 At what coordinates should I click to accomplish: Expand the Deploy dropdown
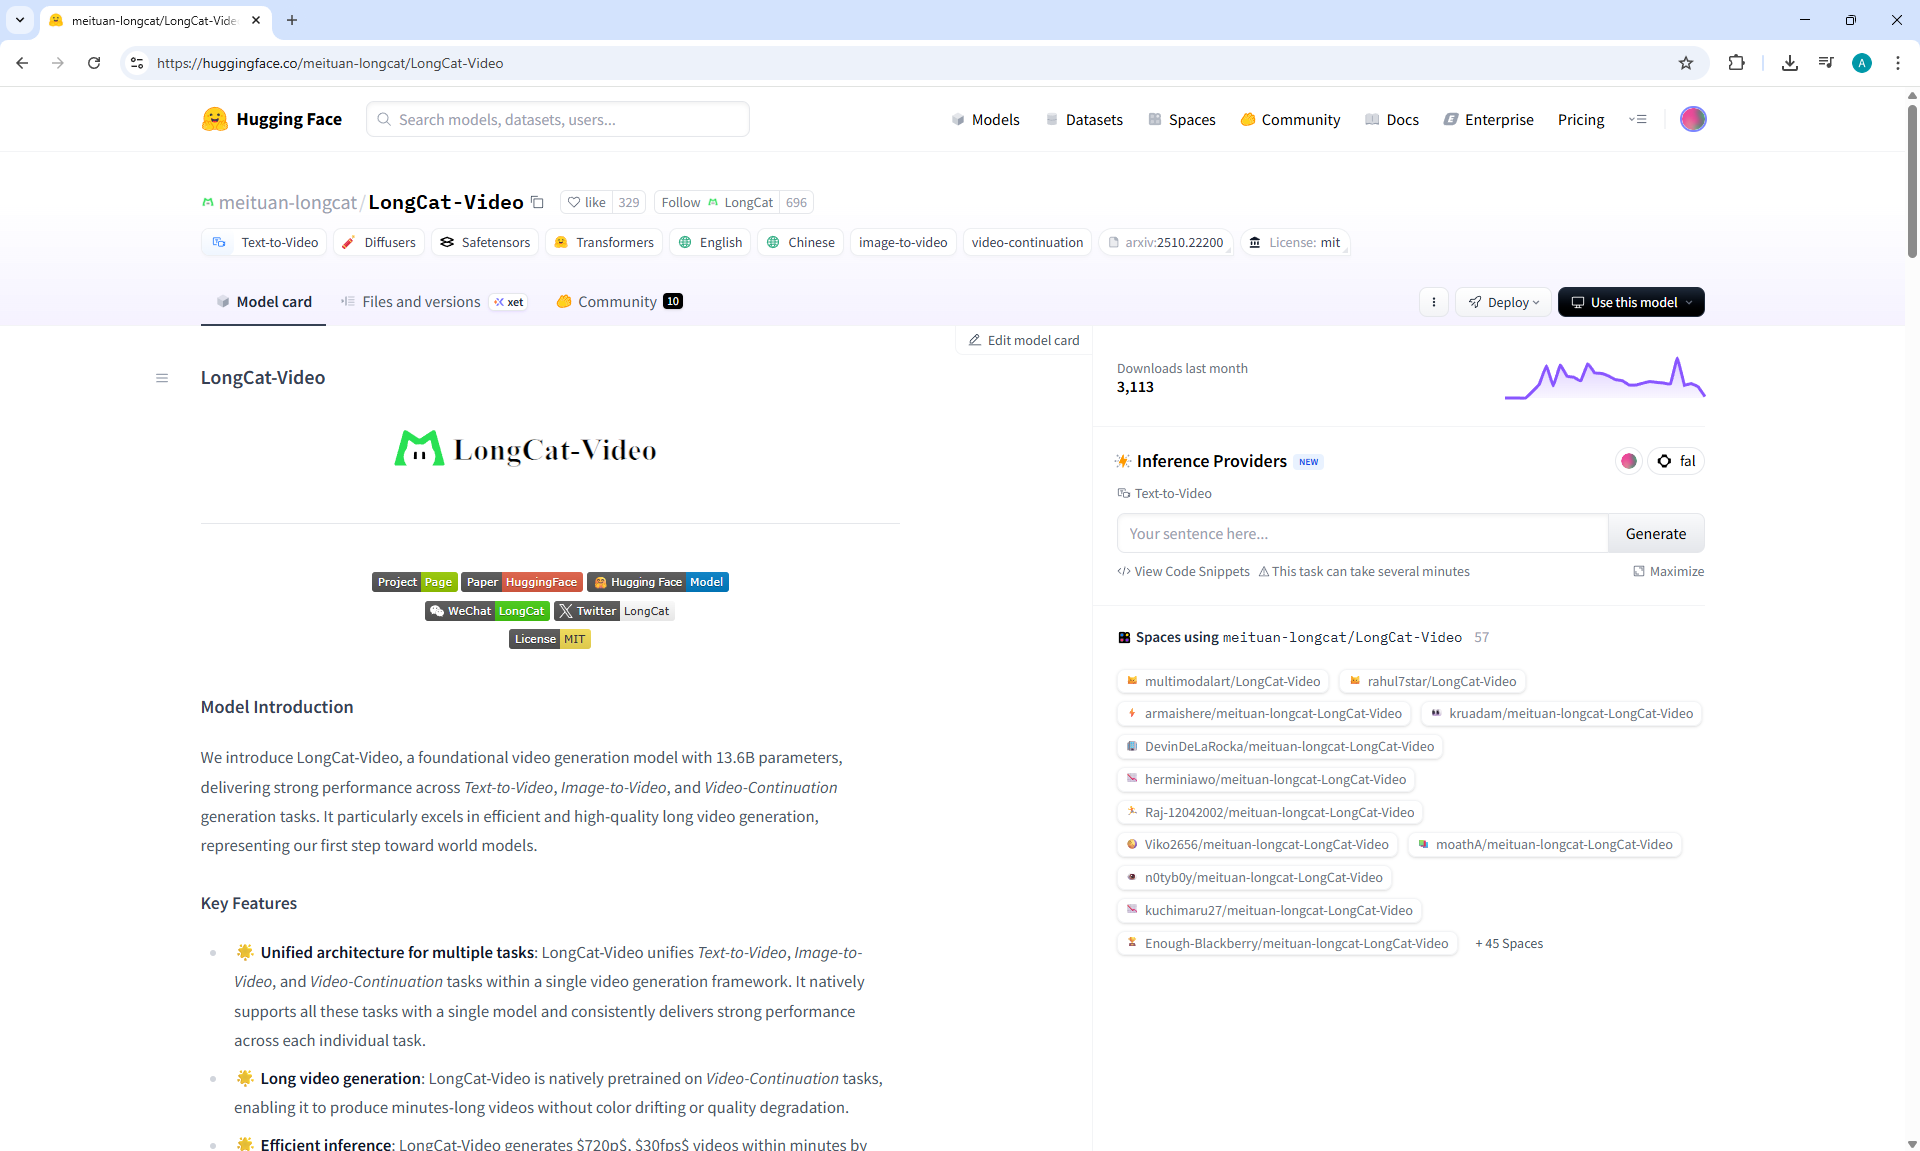point(1503,302)
